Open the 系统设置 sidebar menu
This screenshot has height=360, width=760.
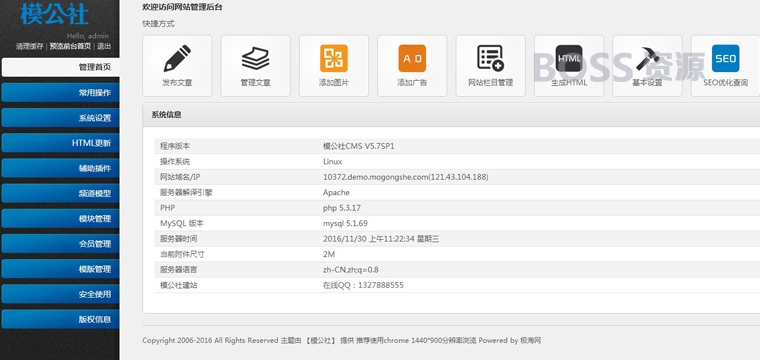pos(61,118)
